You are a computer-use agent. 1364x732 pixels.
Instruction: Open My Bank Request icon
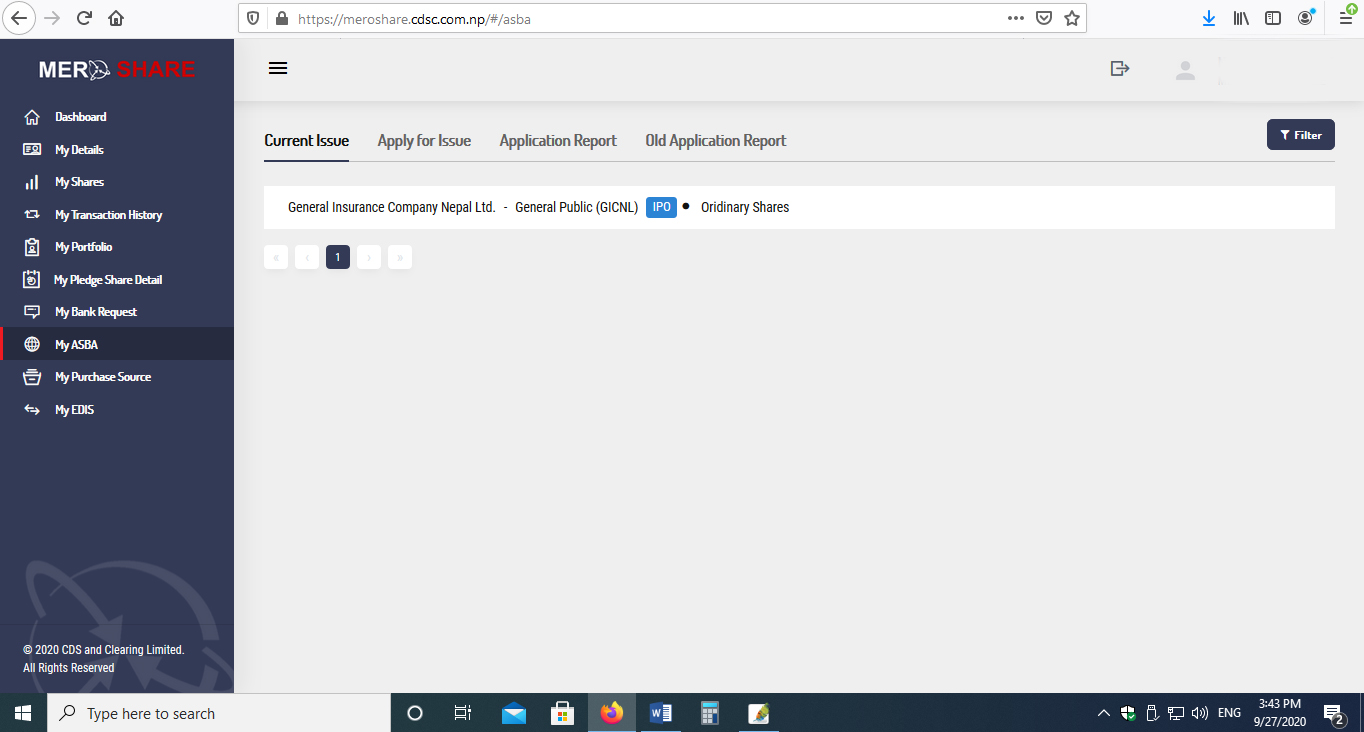pos(32,312)
